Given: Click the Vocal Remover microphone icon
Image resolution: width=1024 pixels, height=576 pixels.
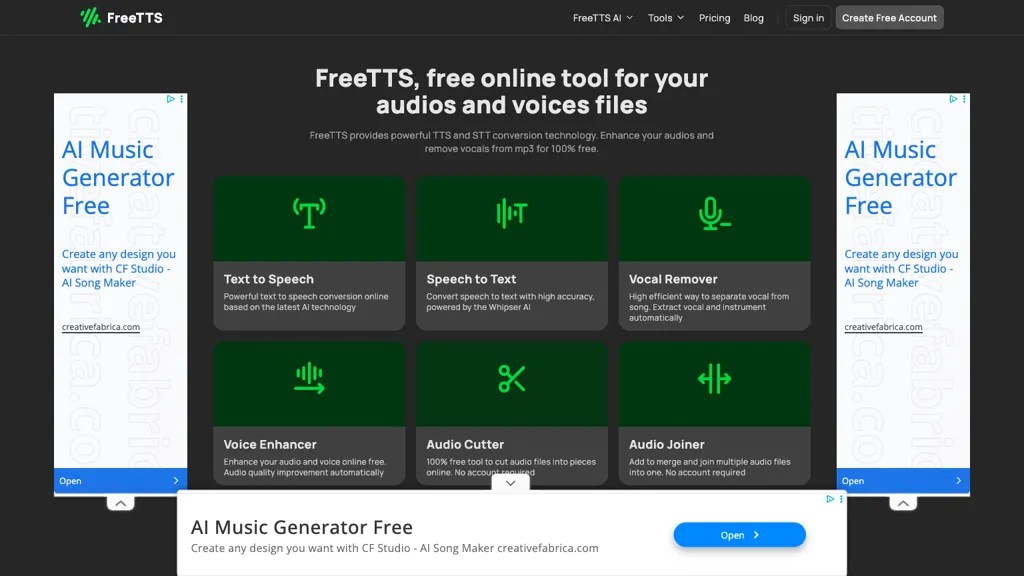Looking at the screenshot, I should click(714, 214).
